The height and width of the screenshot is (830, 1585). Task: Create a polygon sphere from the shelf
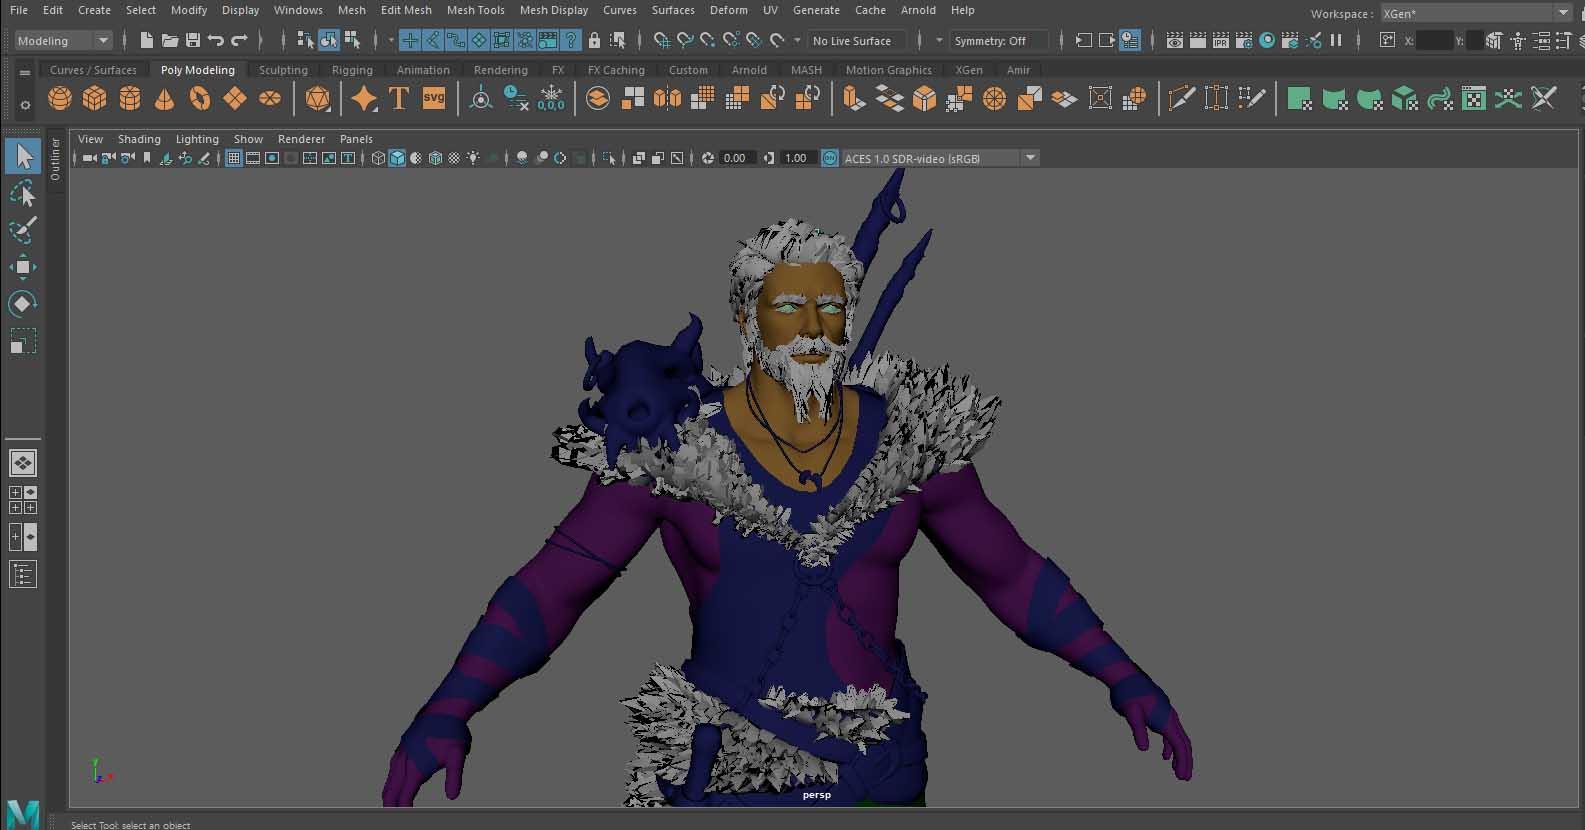tap(60, 98)
